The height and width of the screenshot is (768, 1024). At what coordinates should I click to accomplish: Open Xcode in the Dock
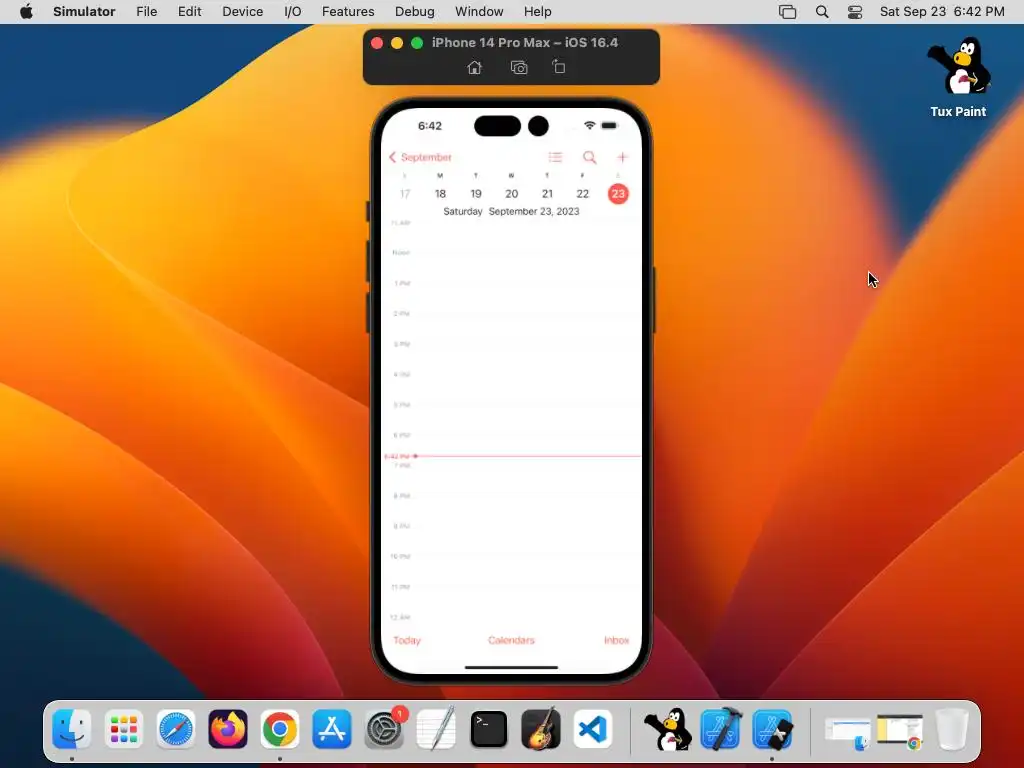click(720, 729)
